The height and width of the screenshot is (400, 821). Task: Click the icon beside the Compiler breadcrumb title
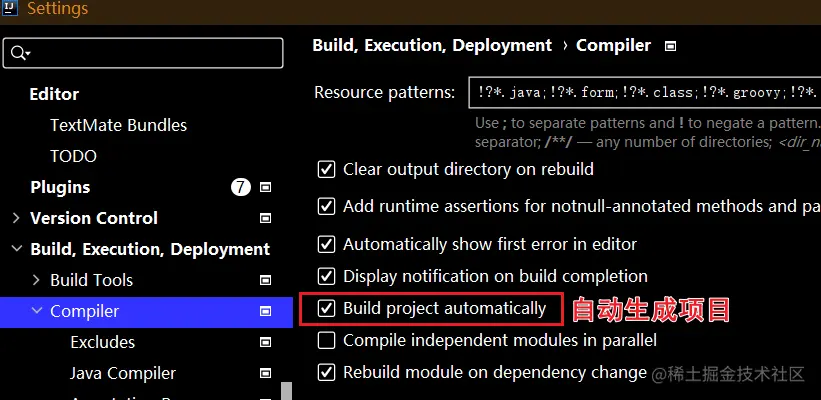670,46
